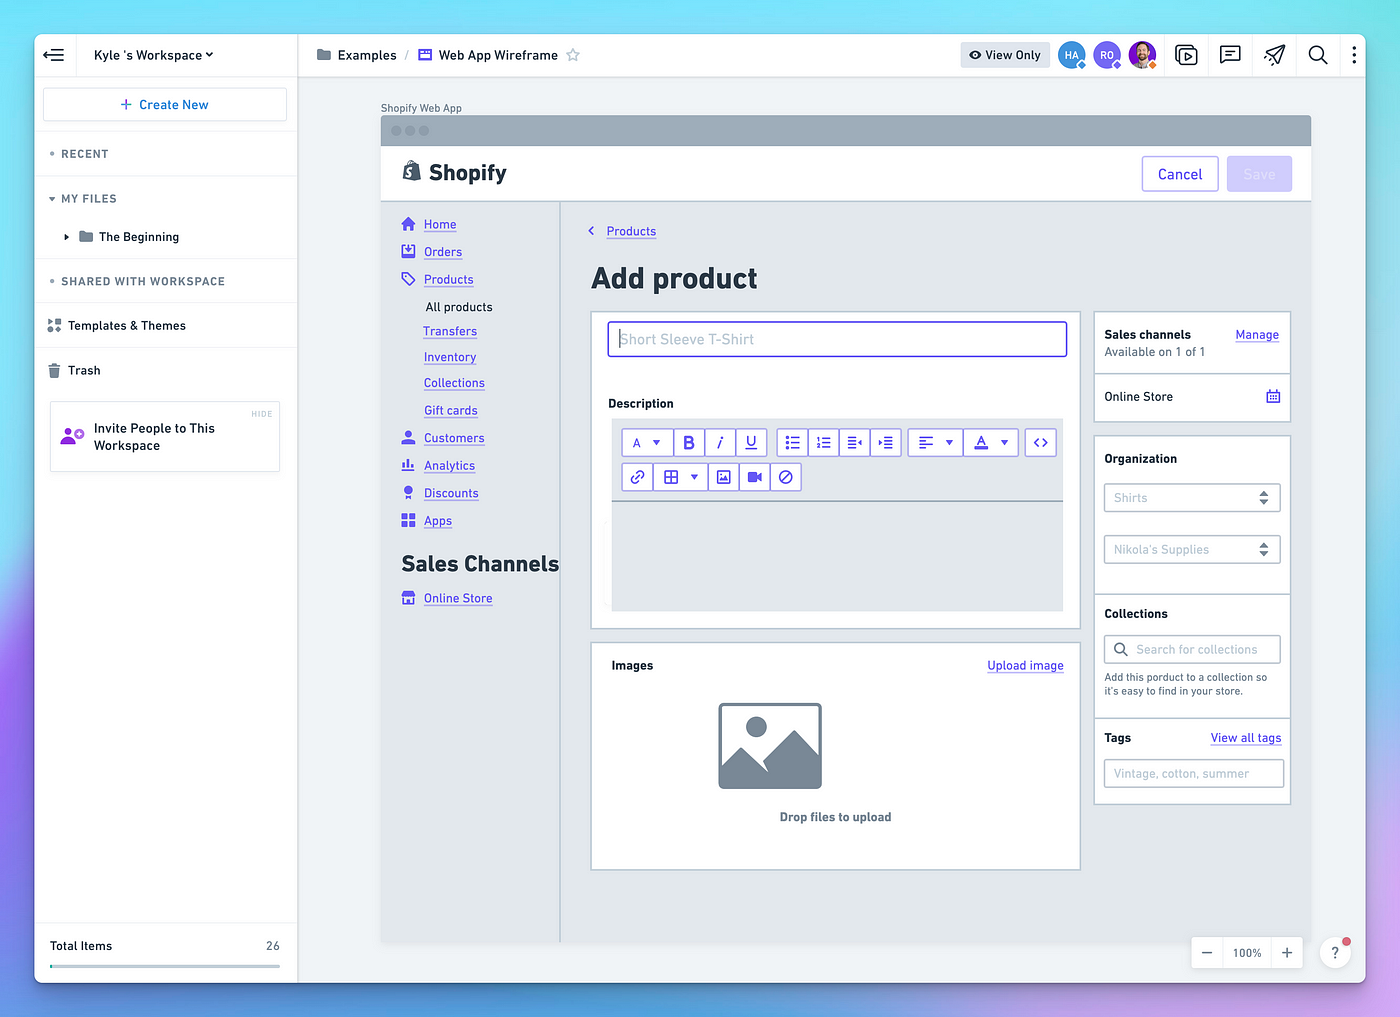The image size is (1400, 1017).
Task: Open Inventory under Products
Action: point(450,357)
